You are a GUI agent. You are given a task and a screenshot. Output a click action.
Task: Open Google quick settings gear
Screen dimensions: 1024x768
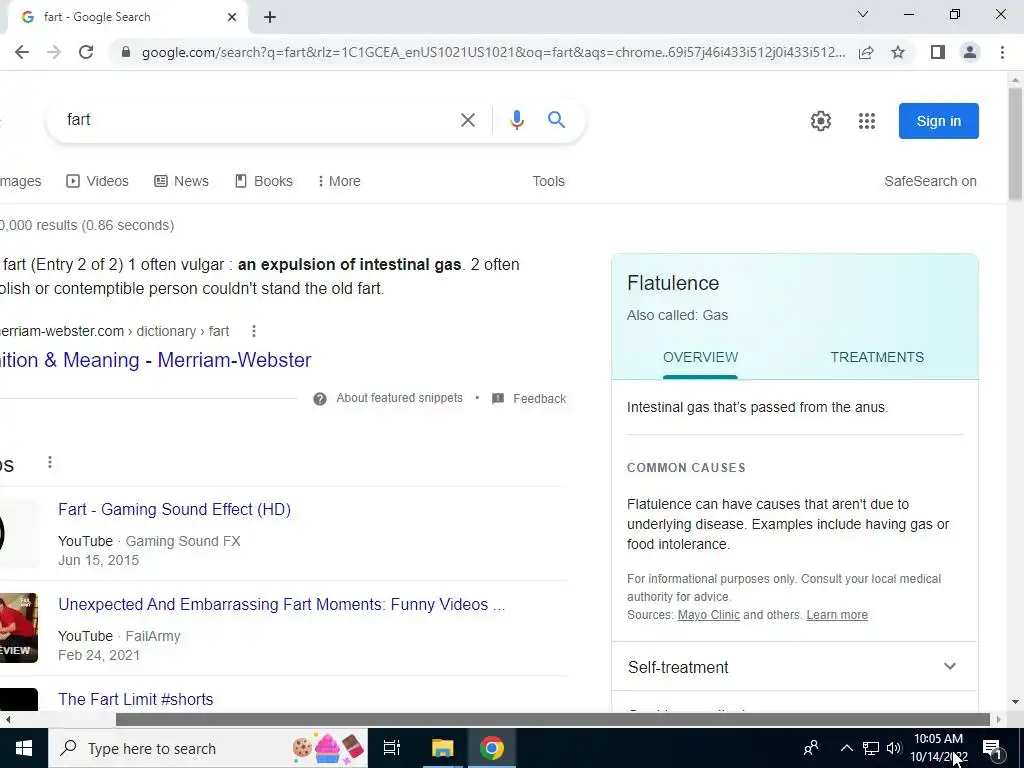coord(821,121)
